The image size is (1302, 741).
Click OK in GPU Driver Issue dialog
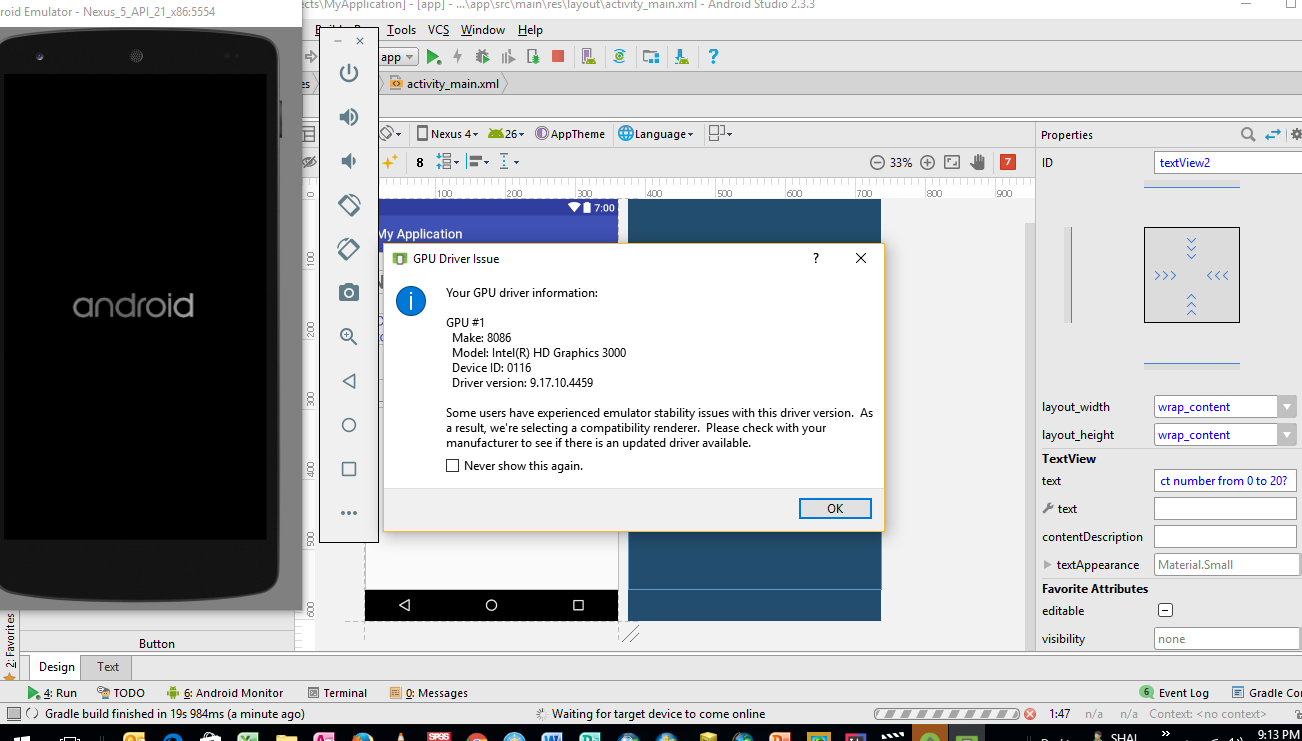835,508
